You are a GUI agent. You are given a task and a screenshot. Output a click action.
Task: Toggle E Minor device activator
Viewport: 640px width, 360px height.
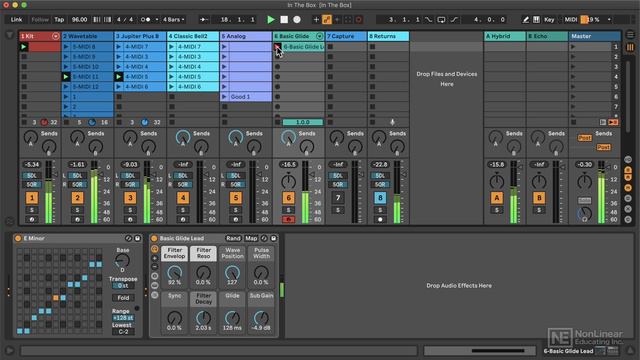tap(18, 238)
